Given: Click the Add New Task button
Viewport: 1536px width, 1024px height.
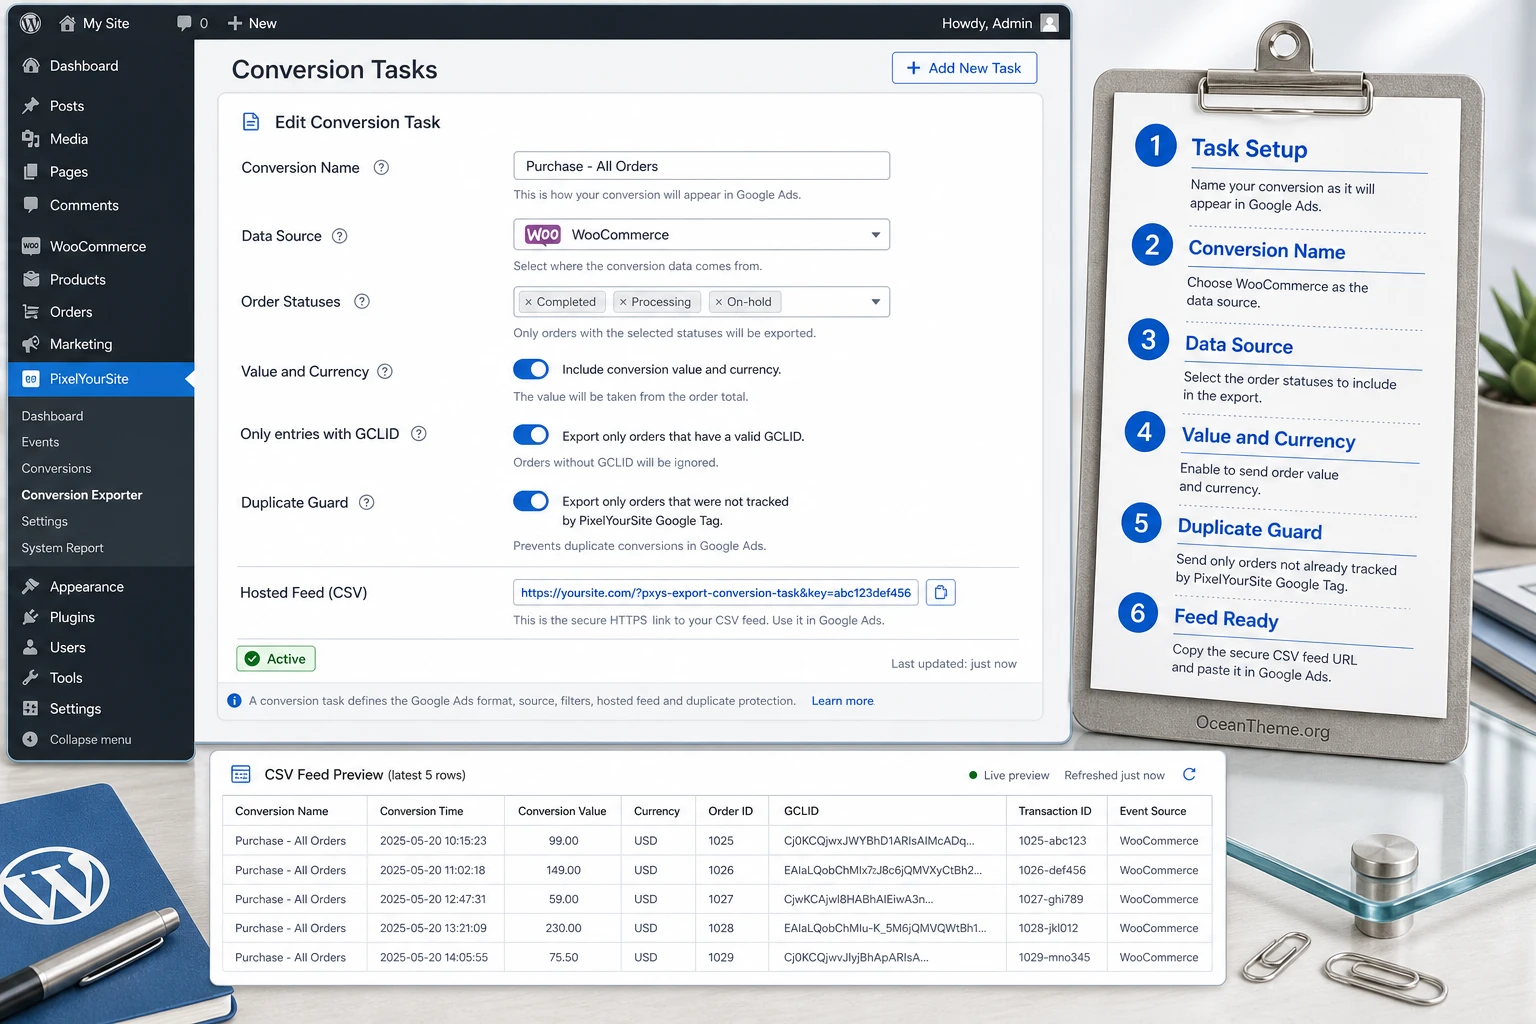Looking at the screenshot, I should pos(964,68).
